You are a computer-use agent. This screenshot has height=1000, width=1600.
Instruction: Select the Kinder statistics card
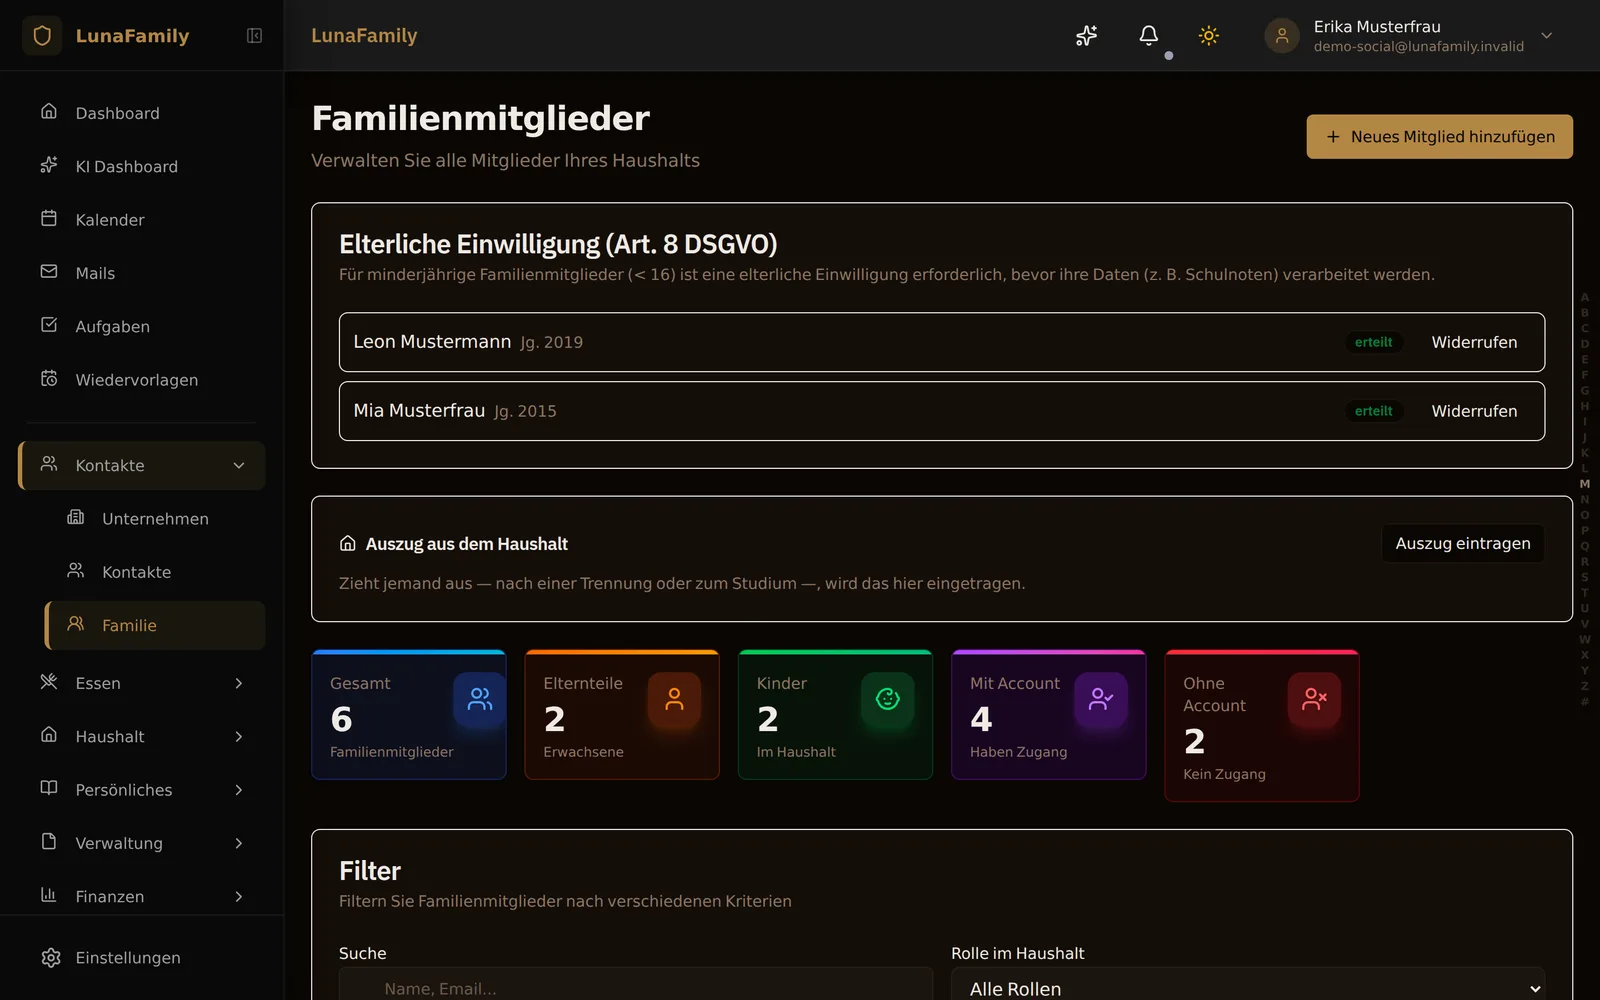pyautogui.click(x=835, y=715)
